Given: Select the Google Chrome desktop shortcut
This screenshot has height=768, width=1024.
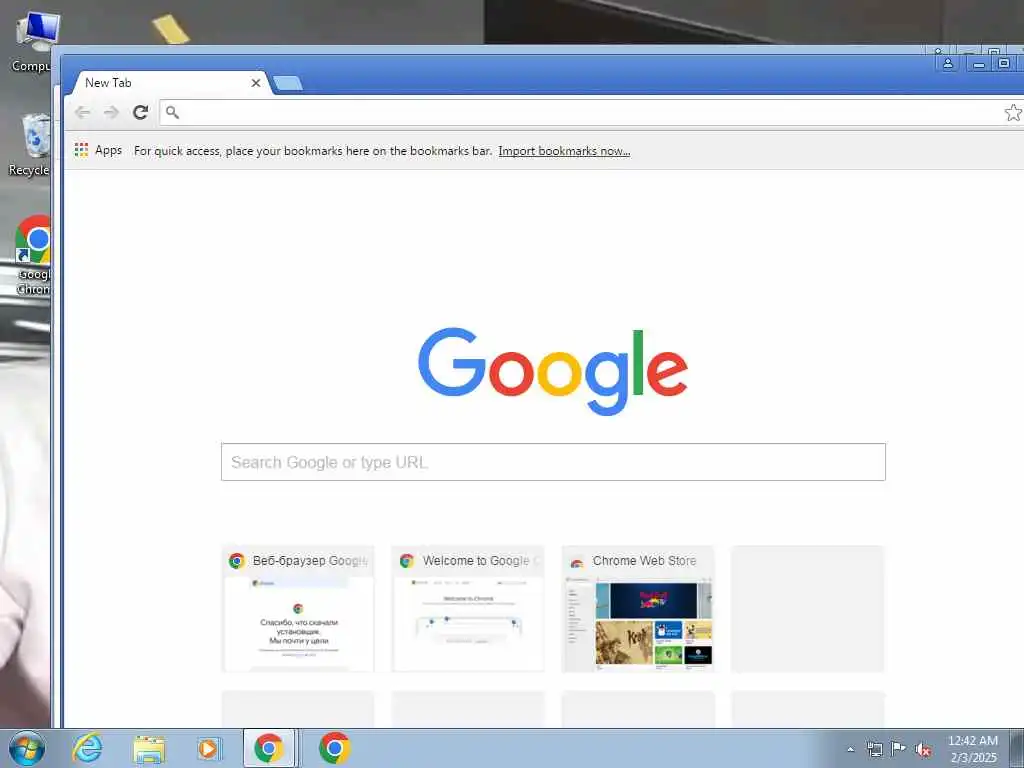Looking at the screenshot, I should [33, 255].
